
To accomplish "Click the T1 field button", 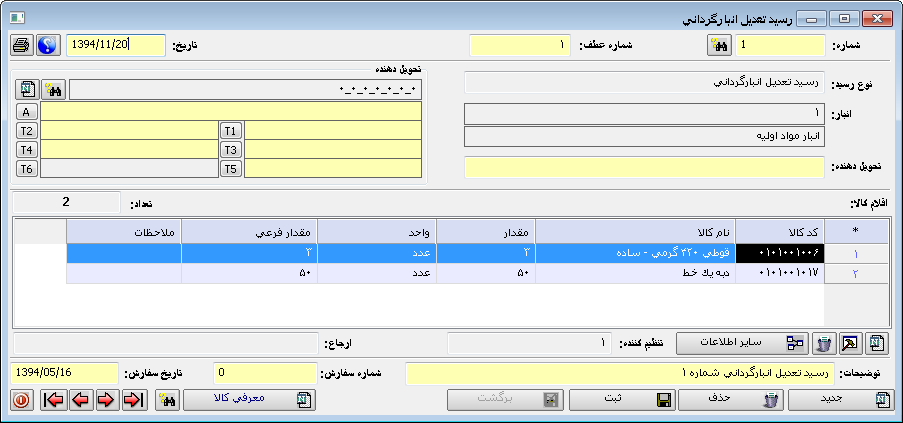I will (231, 131).
